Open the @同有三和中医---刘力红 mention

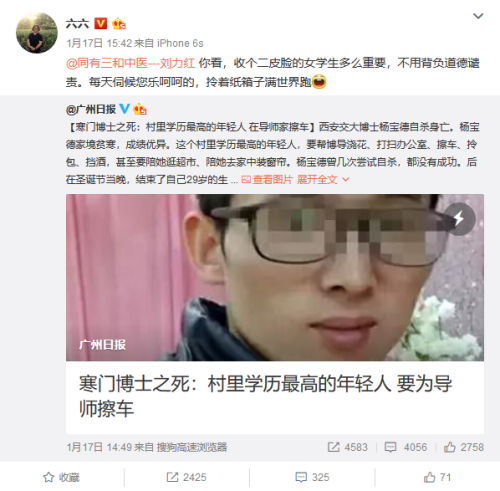(131, 63)
